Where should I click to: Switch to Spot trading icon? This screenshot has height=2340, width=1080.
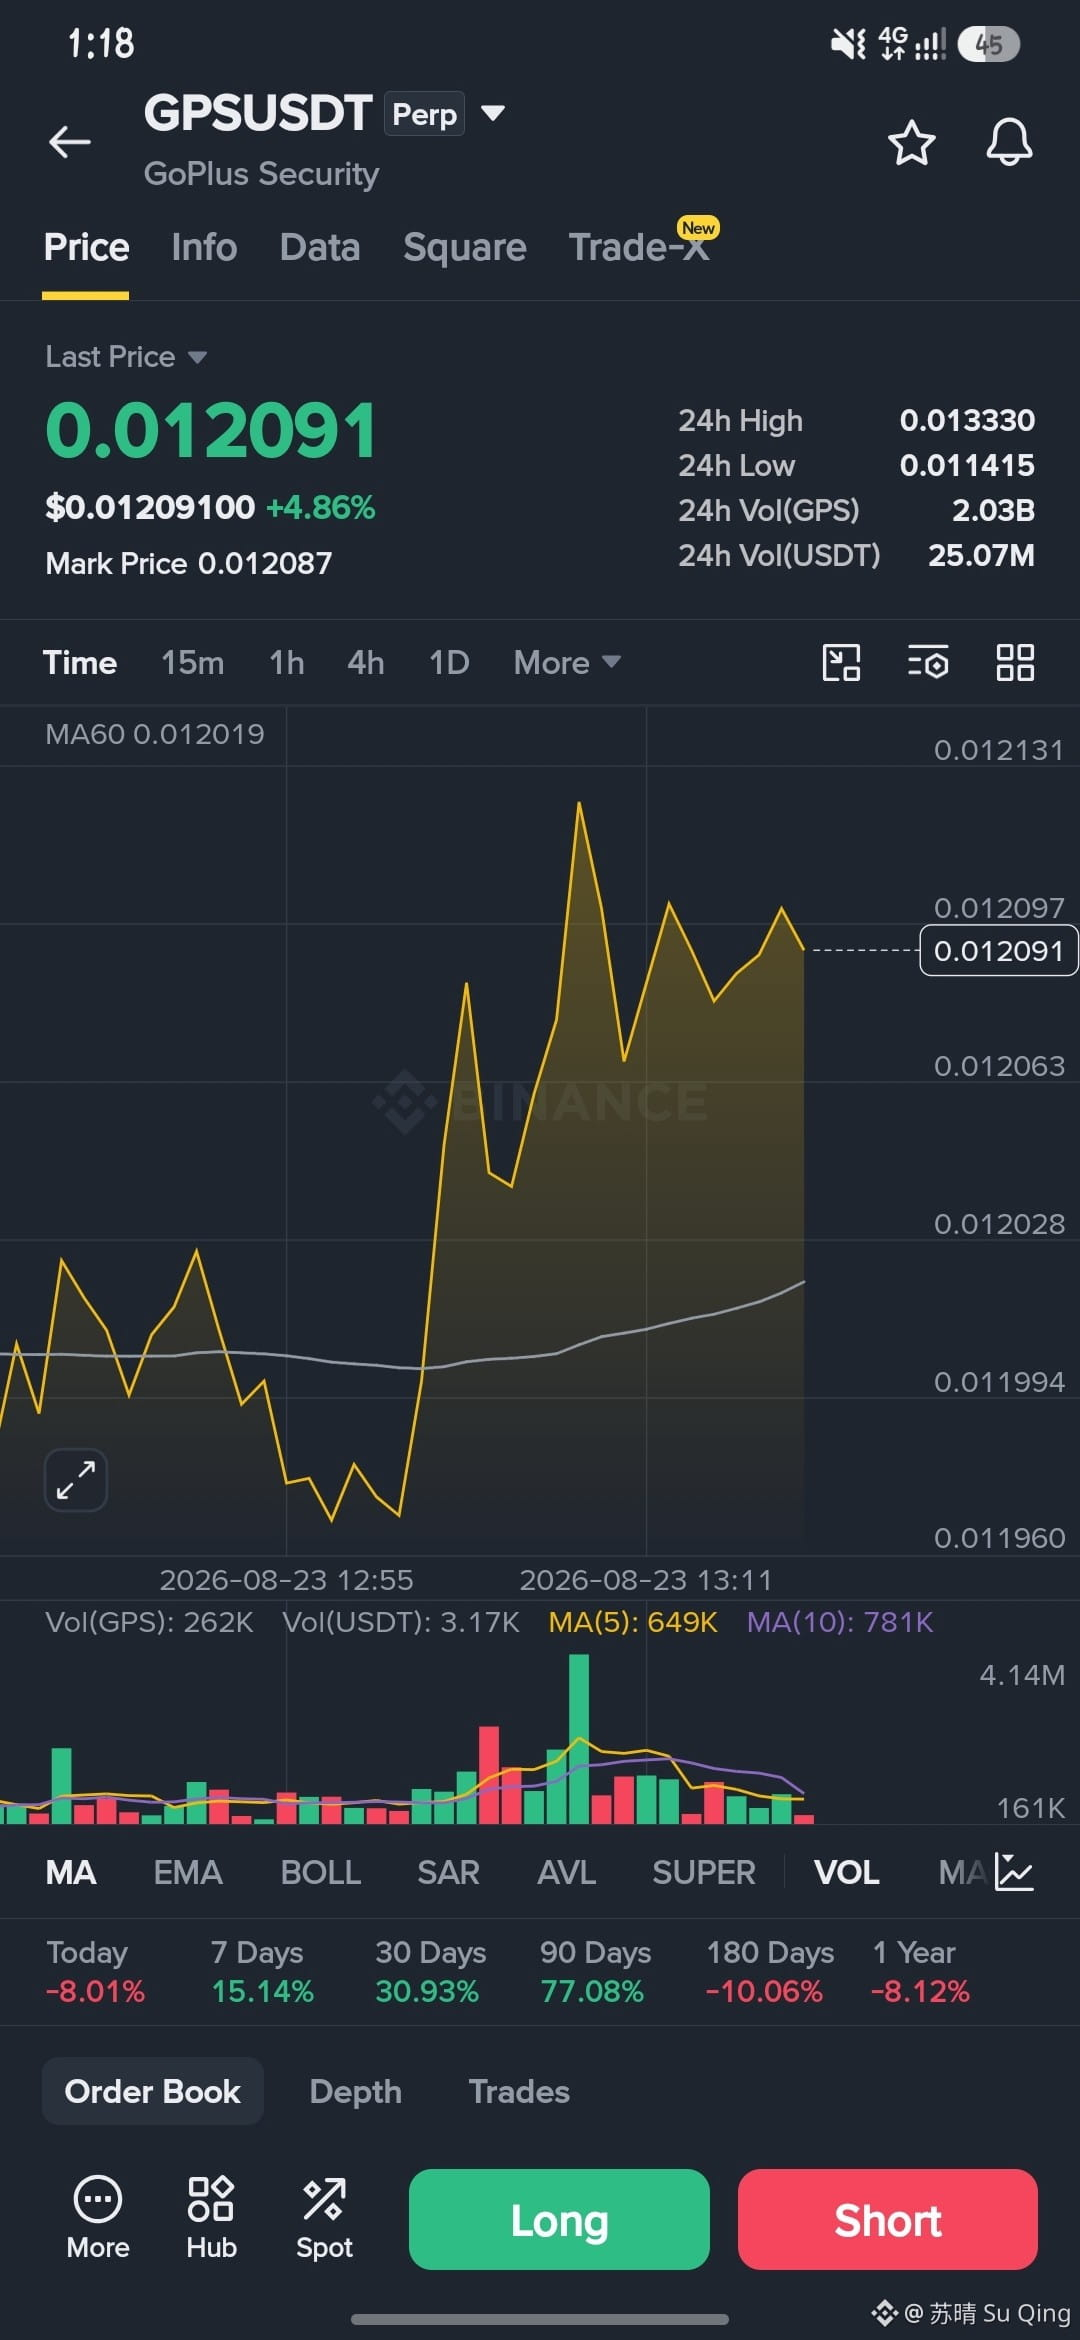(x=324, y=2218)
